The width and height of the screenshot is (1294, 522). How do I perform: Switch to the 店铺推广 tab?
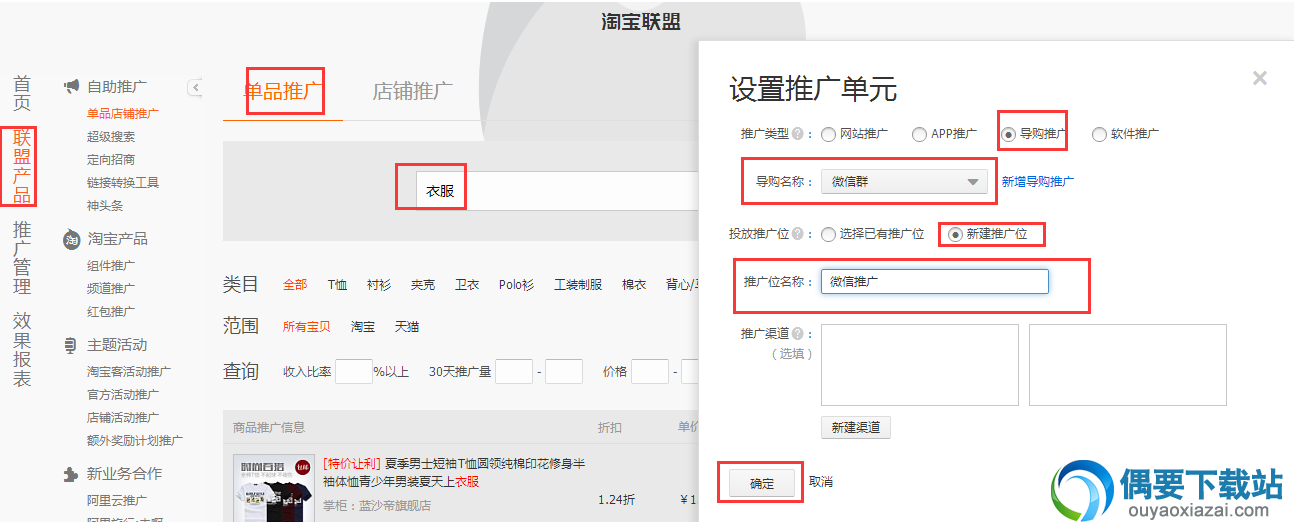(x=412, y=91)
